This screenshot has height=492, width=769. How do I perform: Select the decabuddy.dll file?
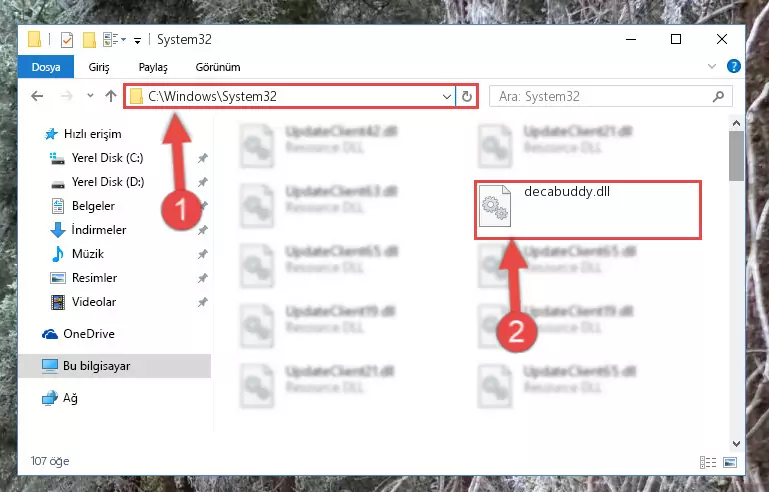(x=588, y=209)
